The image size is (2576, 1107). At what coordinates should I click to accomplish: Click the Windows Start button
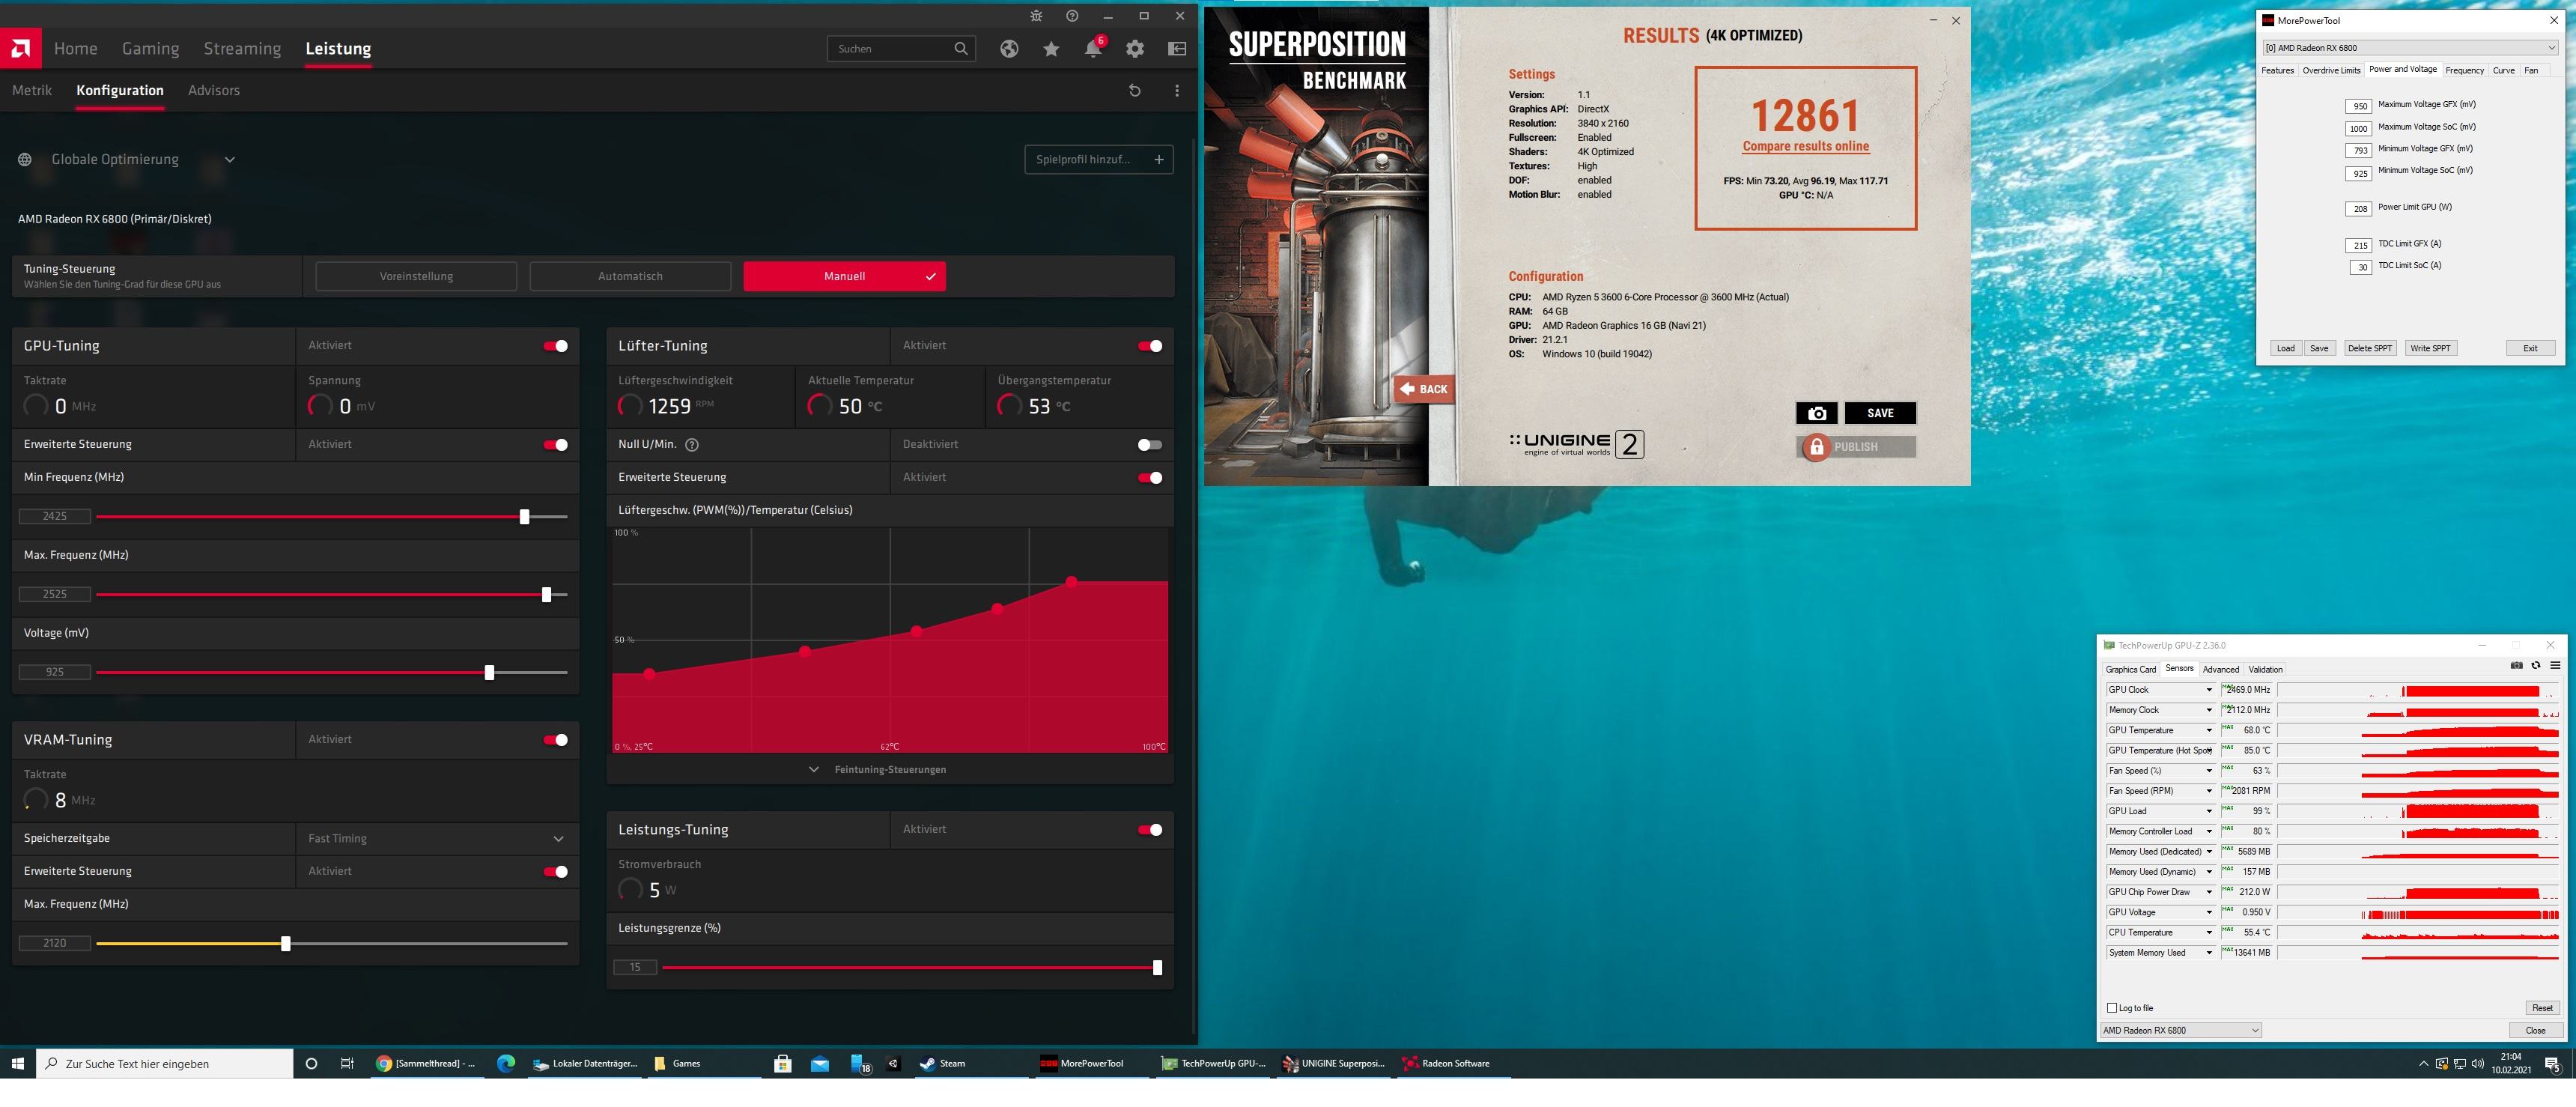17,1063
